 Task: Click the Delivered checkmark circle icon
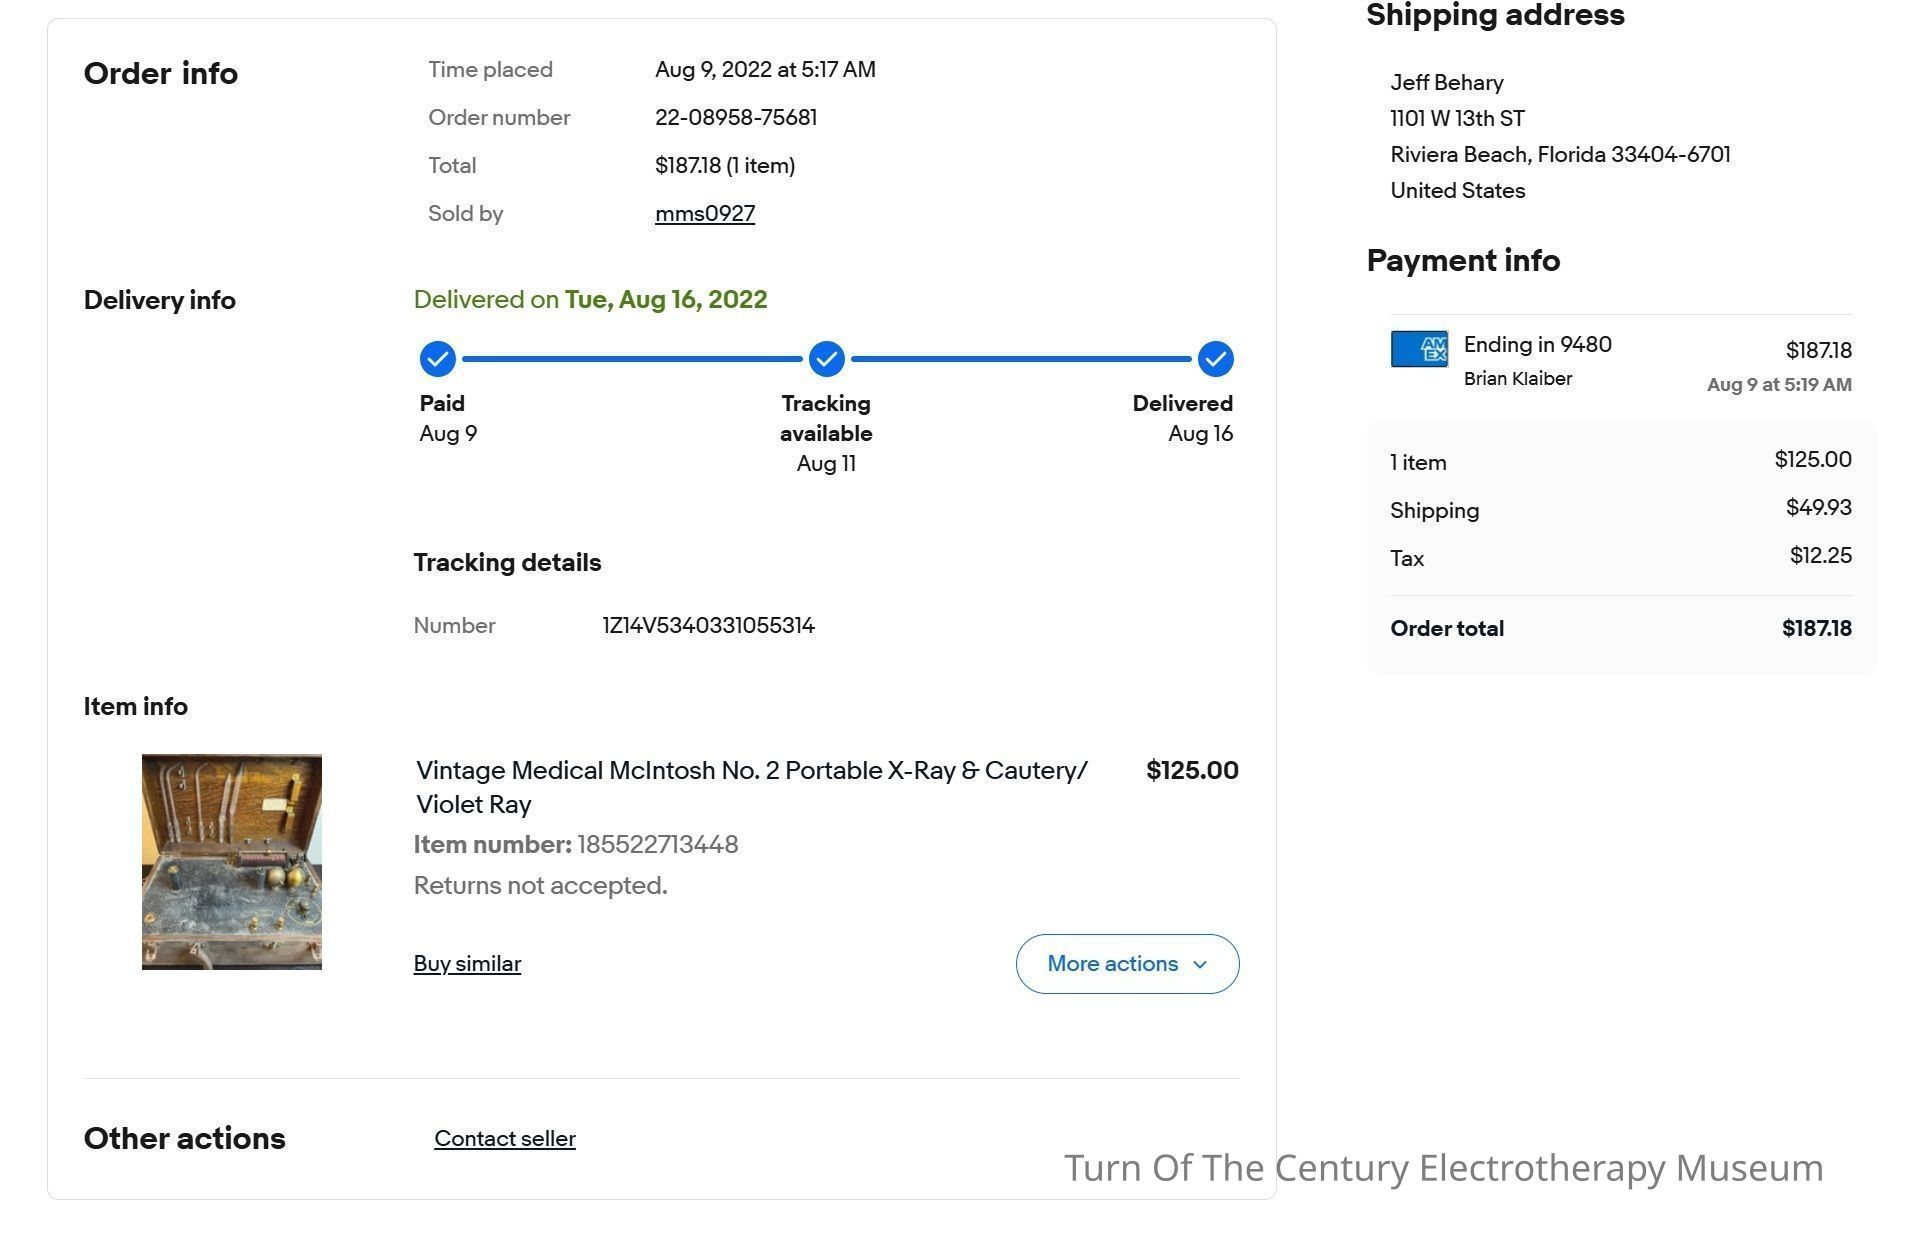coord(1215,359)
